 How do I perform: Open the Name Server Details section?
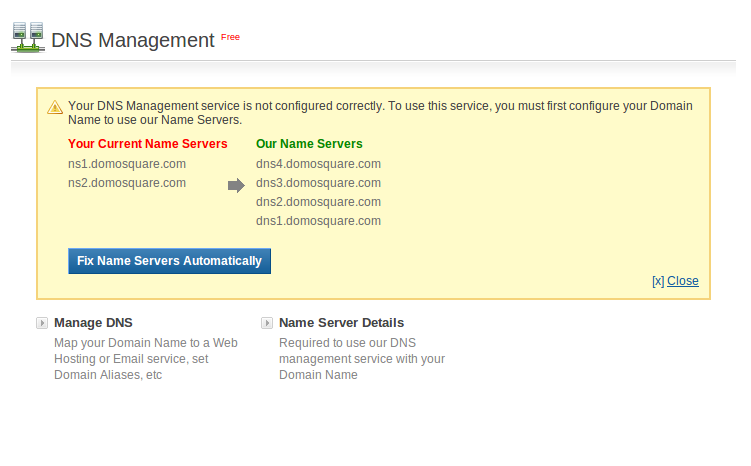pyautogui.click(x=341, y=323)
